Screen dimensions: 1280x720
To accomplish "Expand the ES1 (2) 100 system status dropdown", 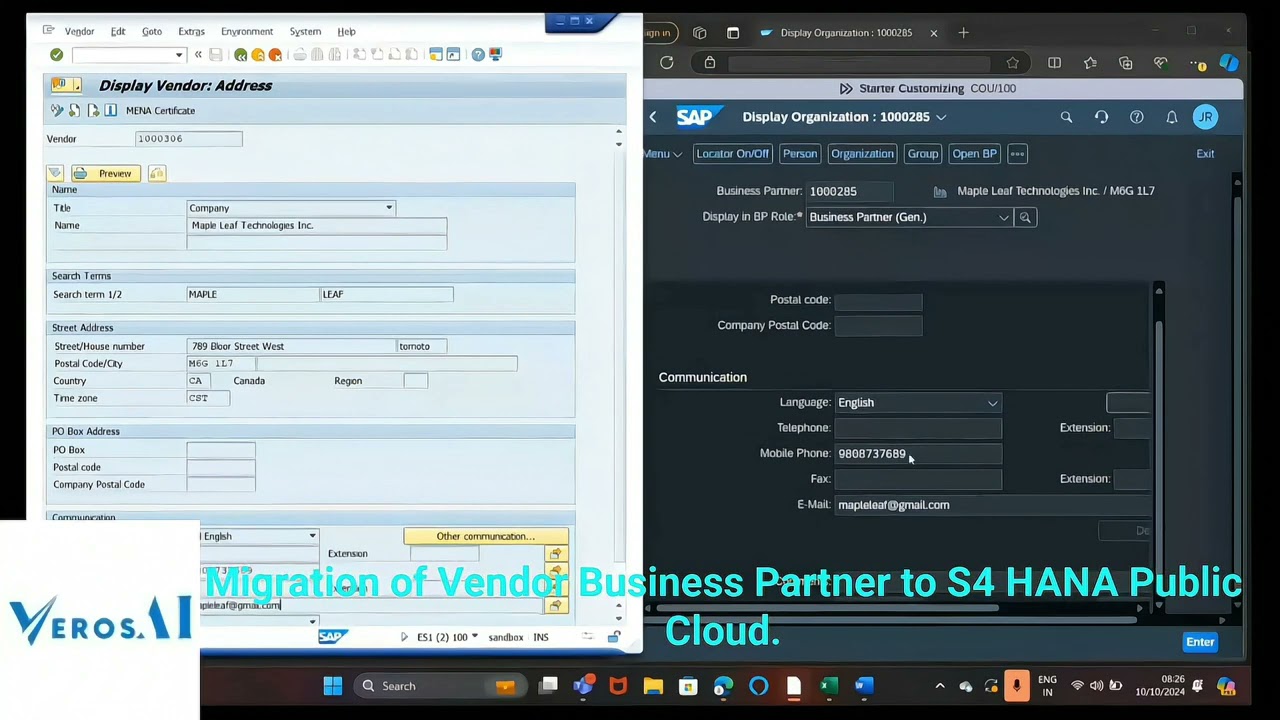I will tap(474, 637).
